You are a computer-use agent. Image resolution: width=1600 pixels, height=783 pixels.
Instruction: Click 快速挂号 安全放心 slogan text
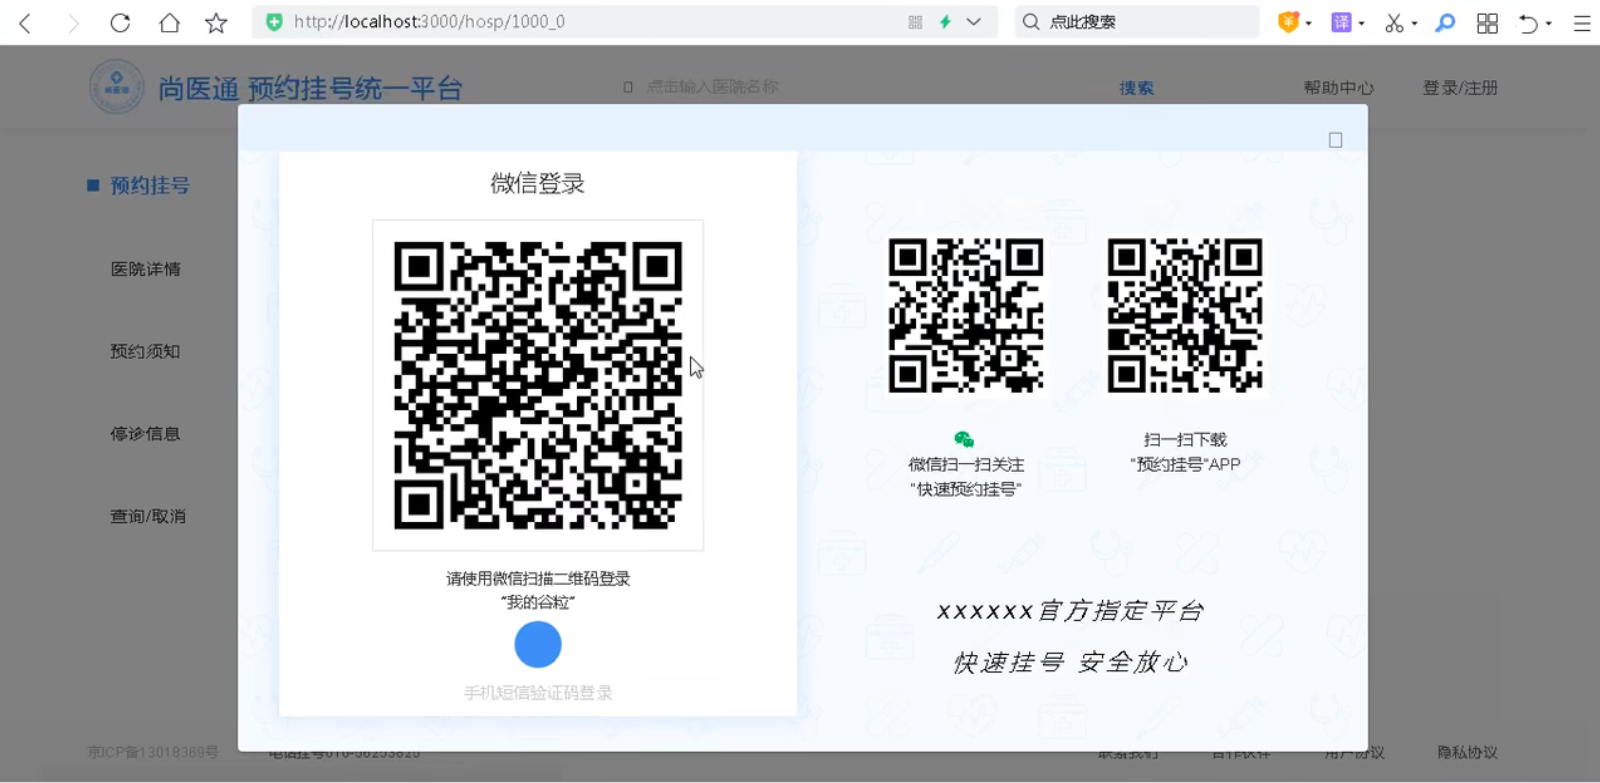[x=1070, y=662]
